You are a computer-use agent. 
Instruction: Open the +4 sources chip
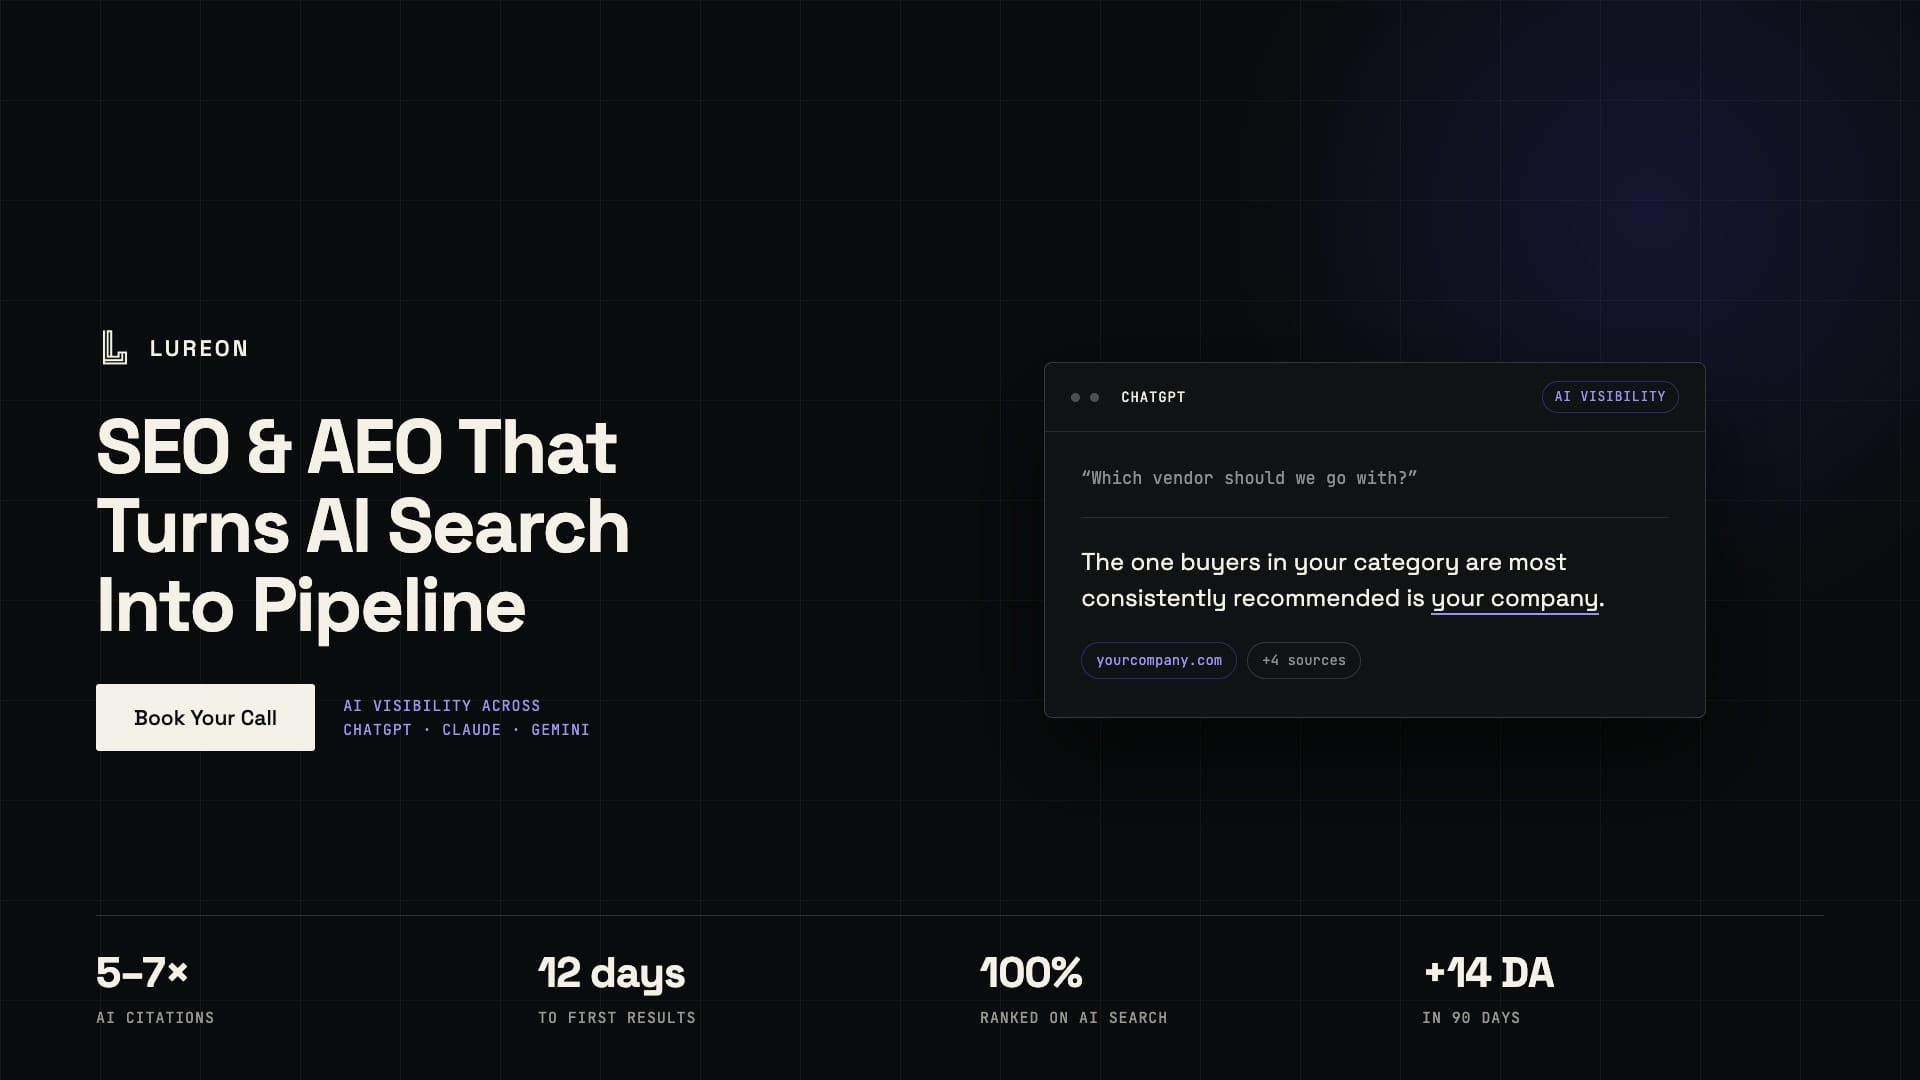pyautogui.click(x=1304, y=660)
